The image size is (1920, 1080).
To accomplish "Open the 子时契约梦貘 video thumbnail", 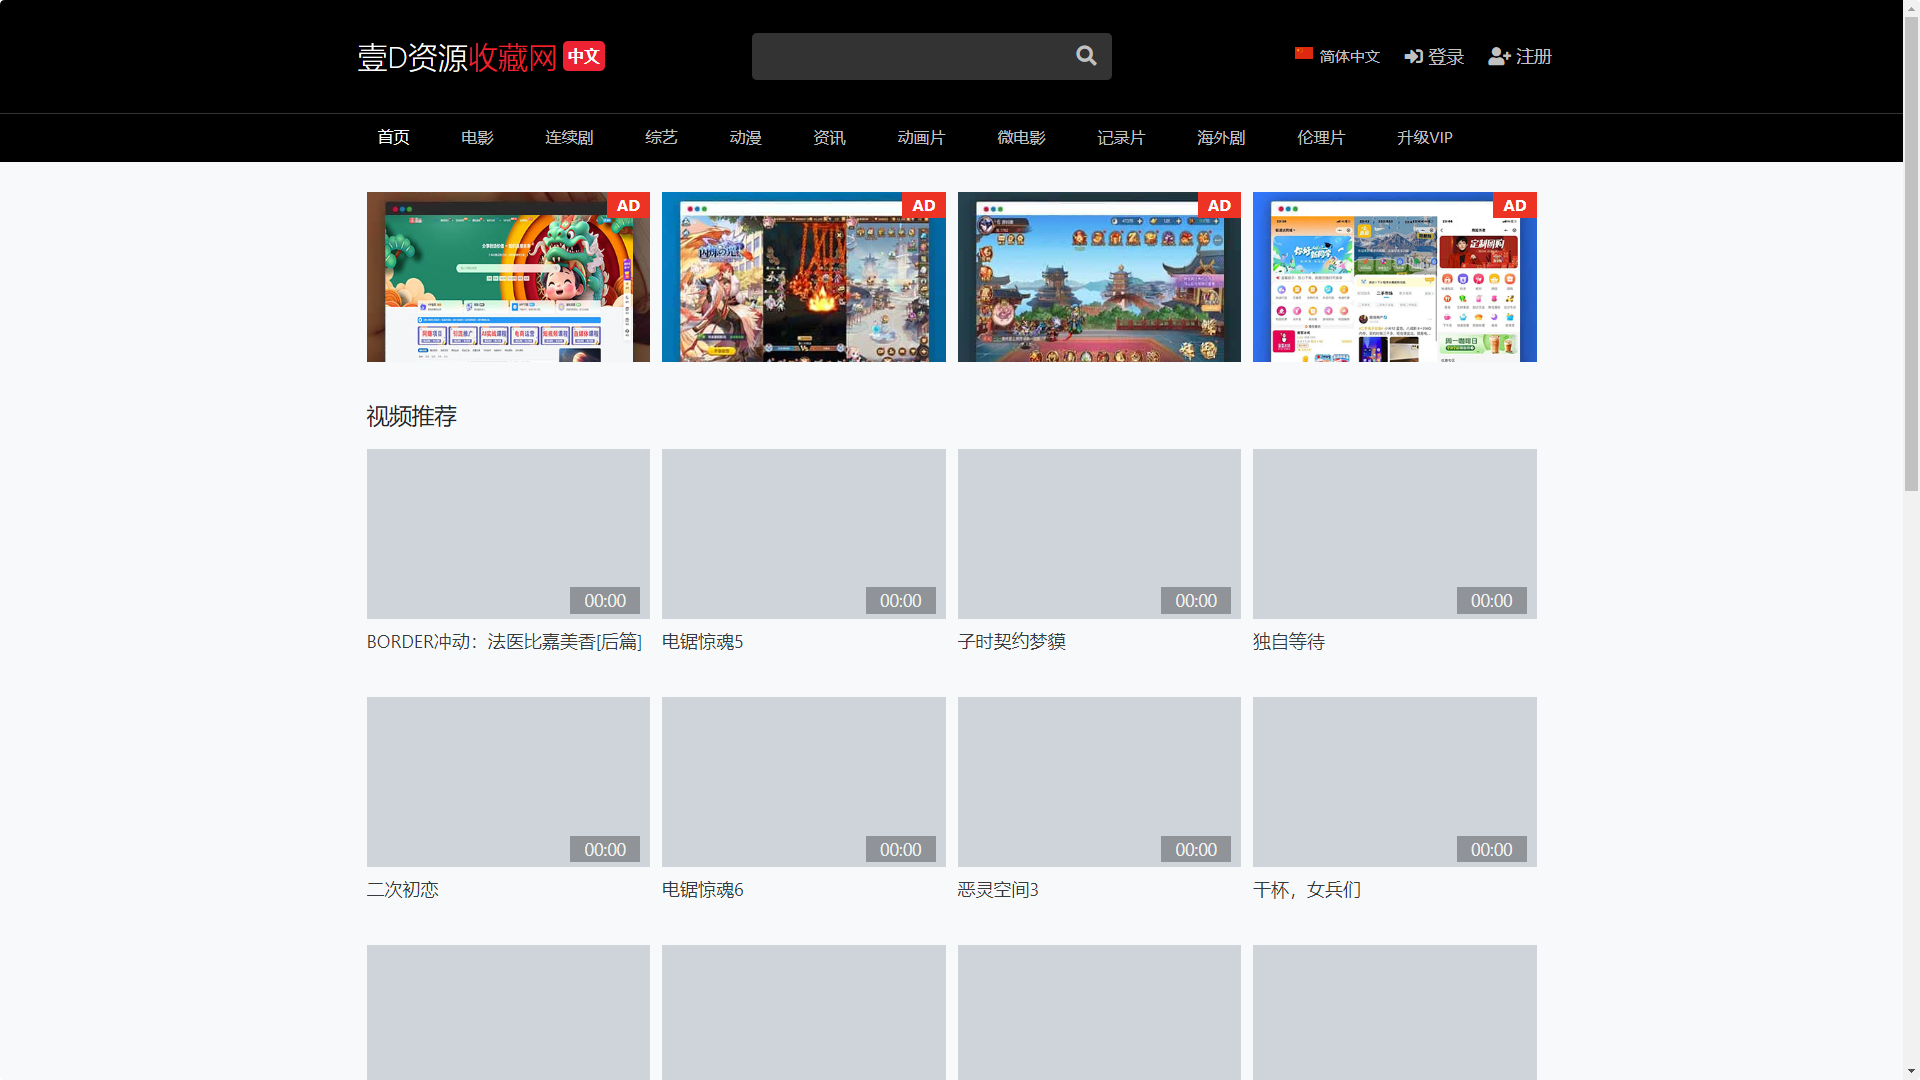I will coord(1099,534).
